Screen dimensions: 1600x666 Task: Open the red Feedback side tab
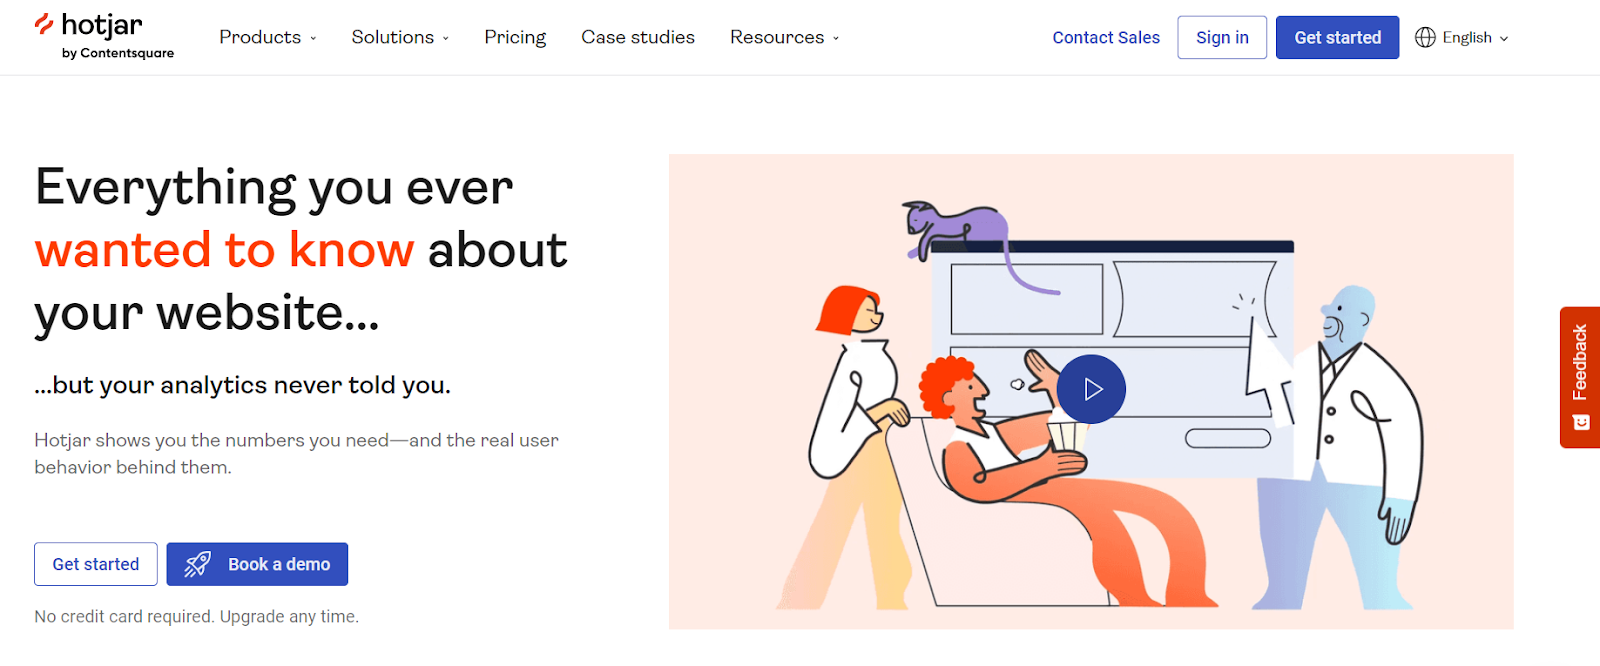(1580, 377)
